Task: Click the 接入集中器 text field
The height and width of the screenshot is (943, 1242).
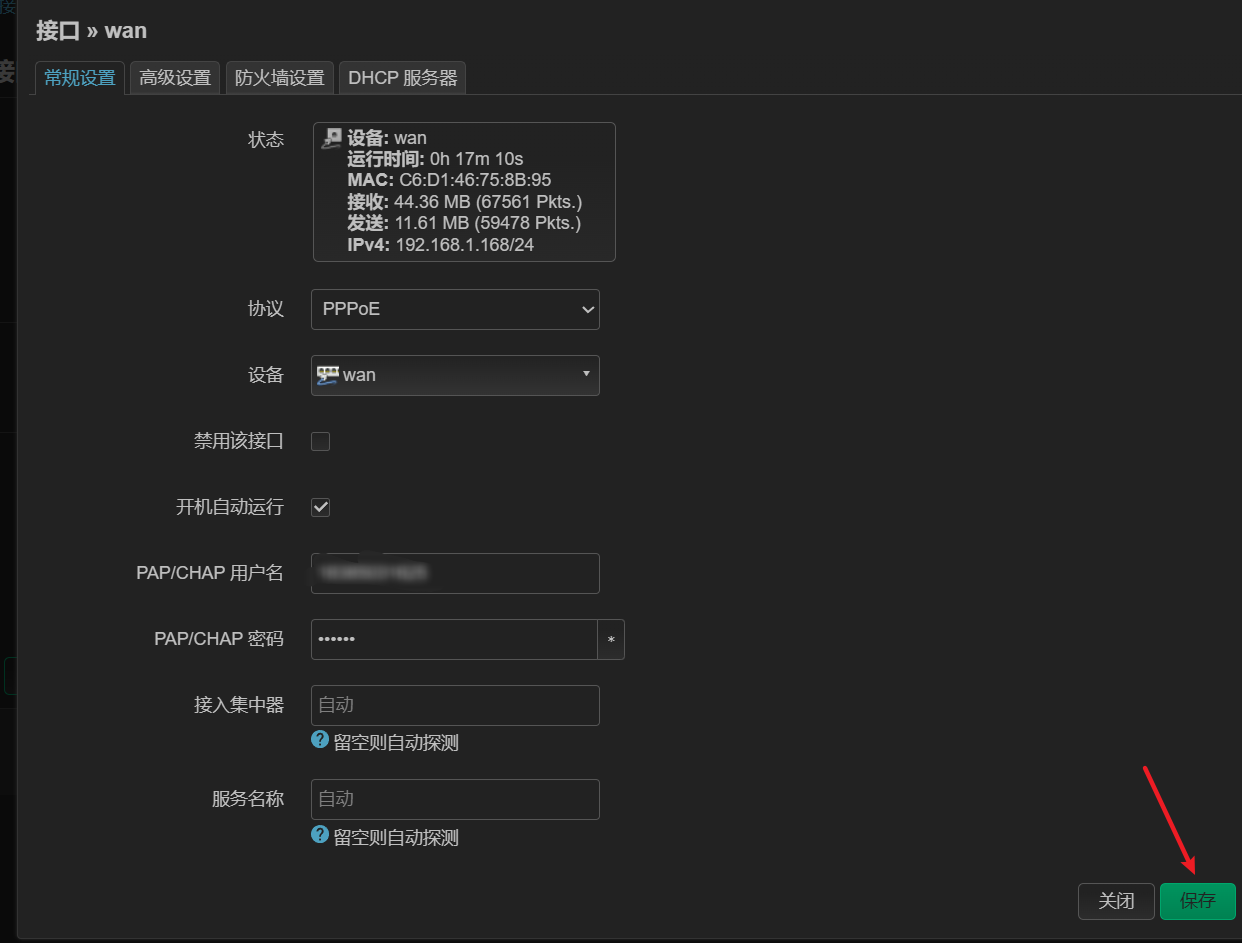Action: click(x=455, y=705)
